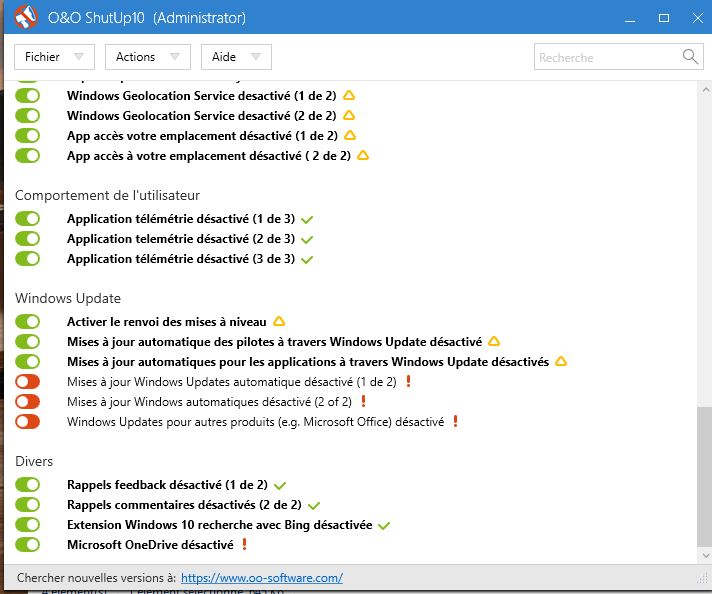Select text Activer le renvoi des mises à niveau
This screenshot has height=594, width=712.
click(x=167, y=322)
